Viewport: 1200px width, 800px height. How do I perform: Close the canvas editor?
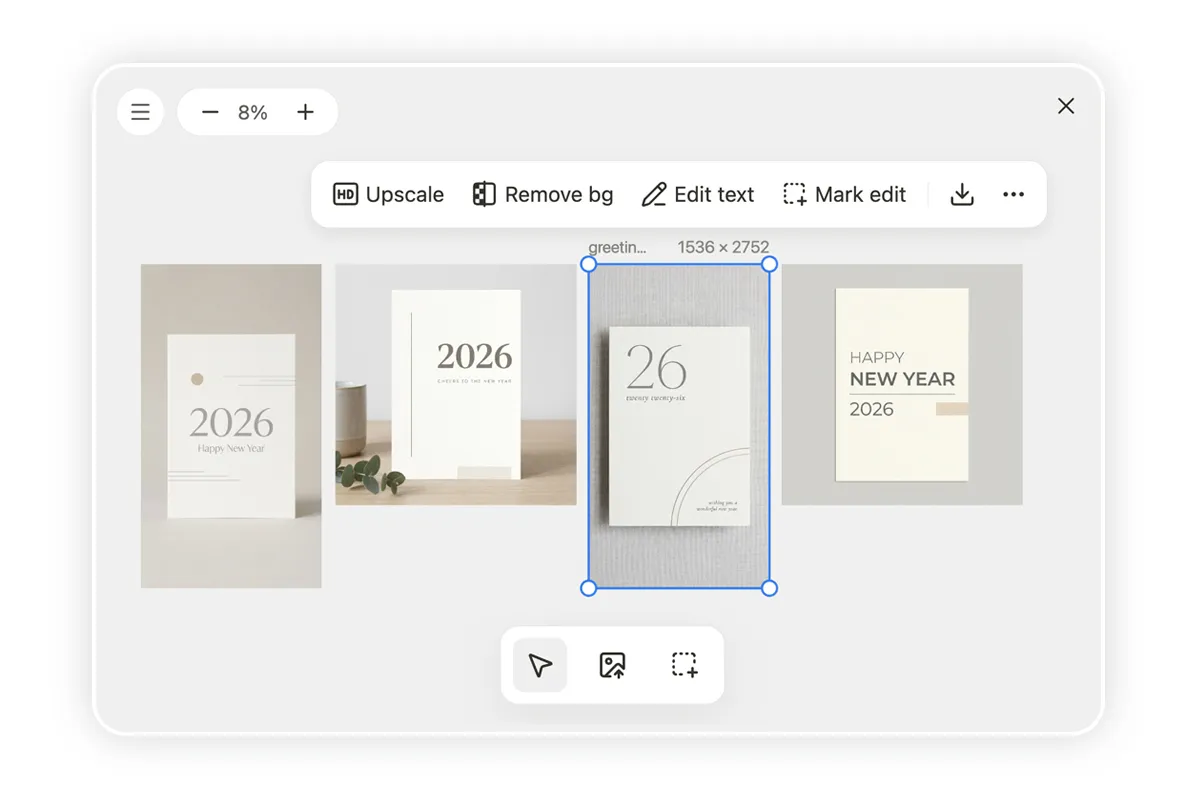click(1066, 106)
